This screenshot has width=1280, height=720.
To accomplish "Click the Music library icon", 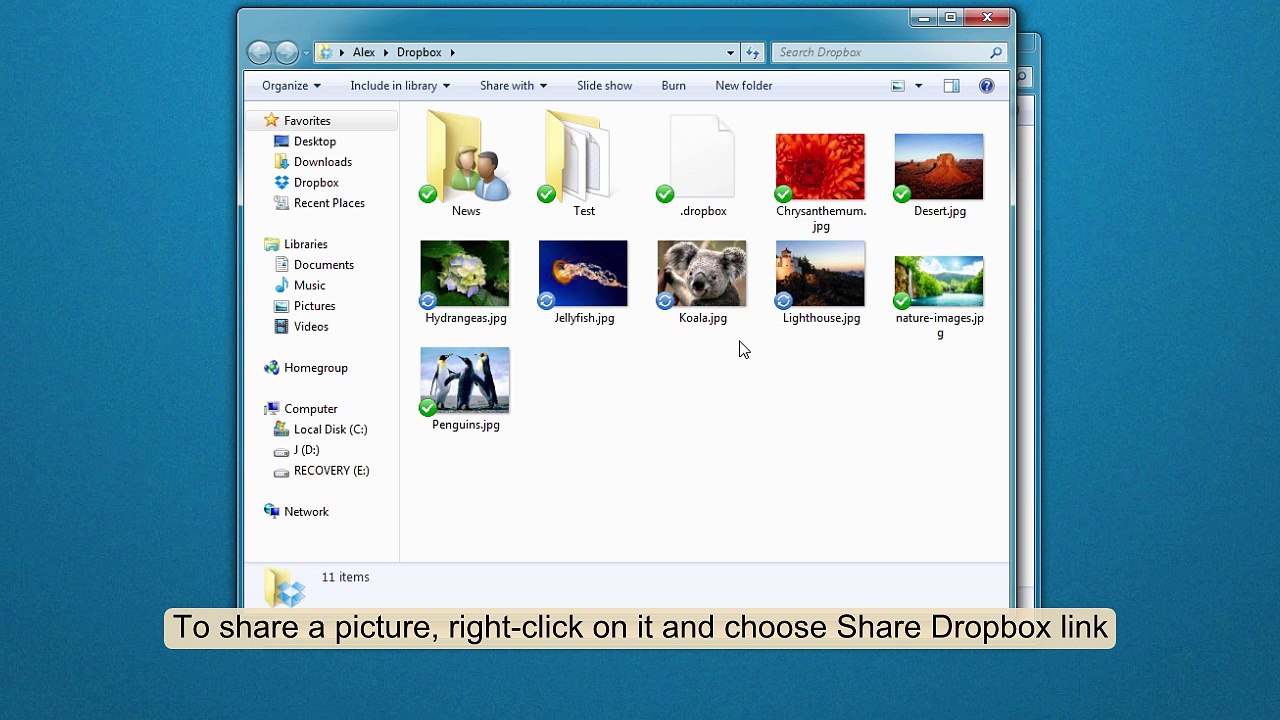I will (x=282, y=286).
